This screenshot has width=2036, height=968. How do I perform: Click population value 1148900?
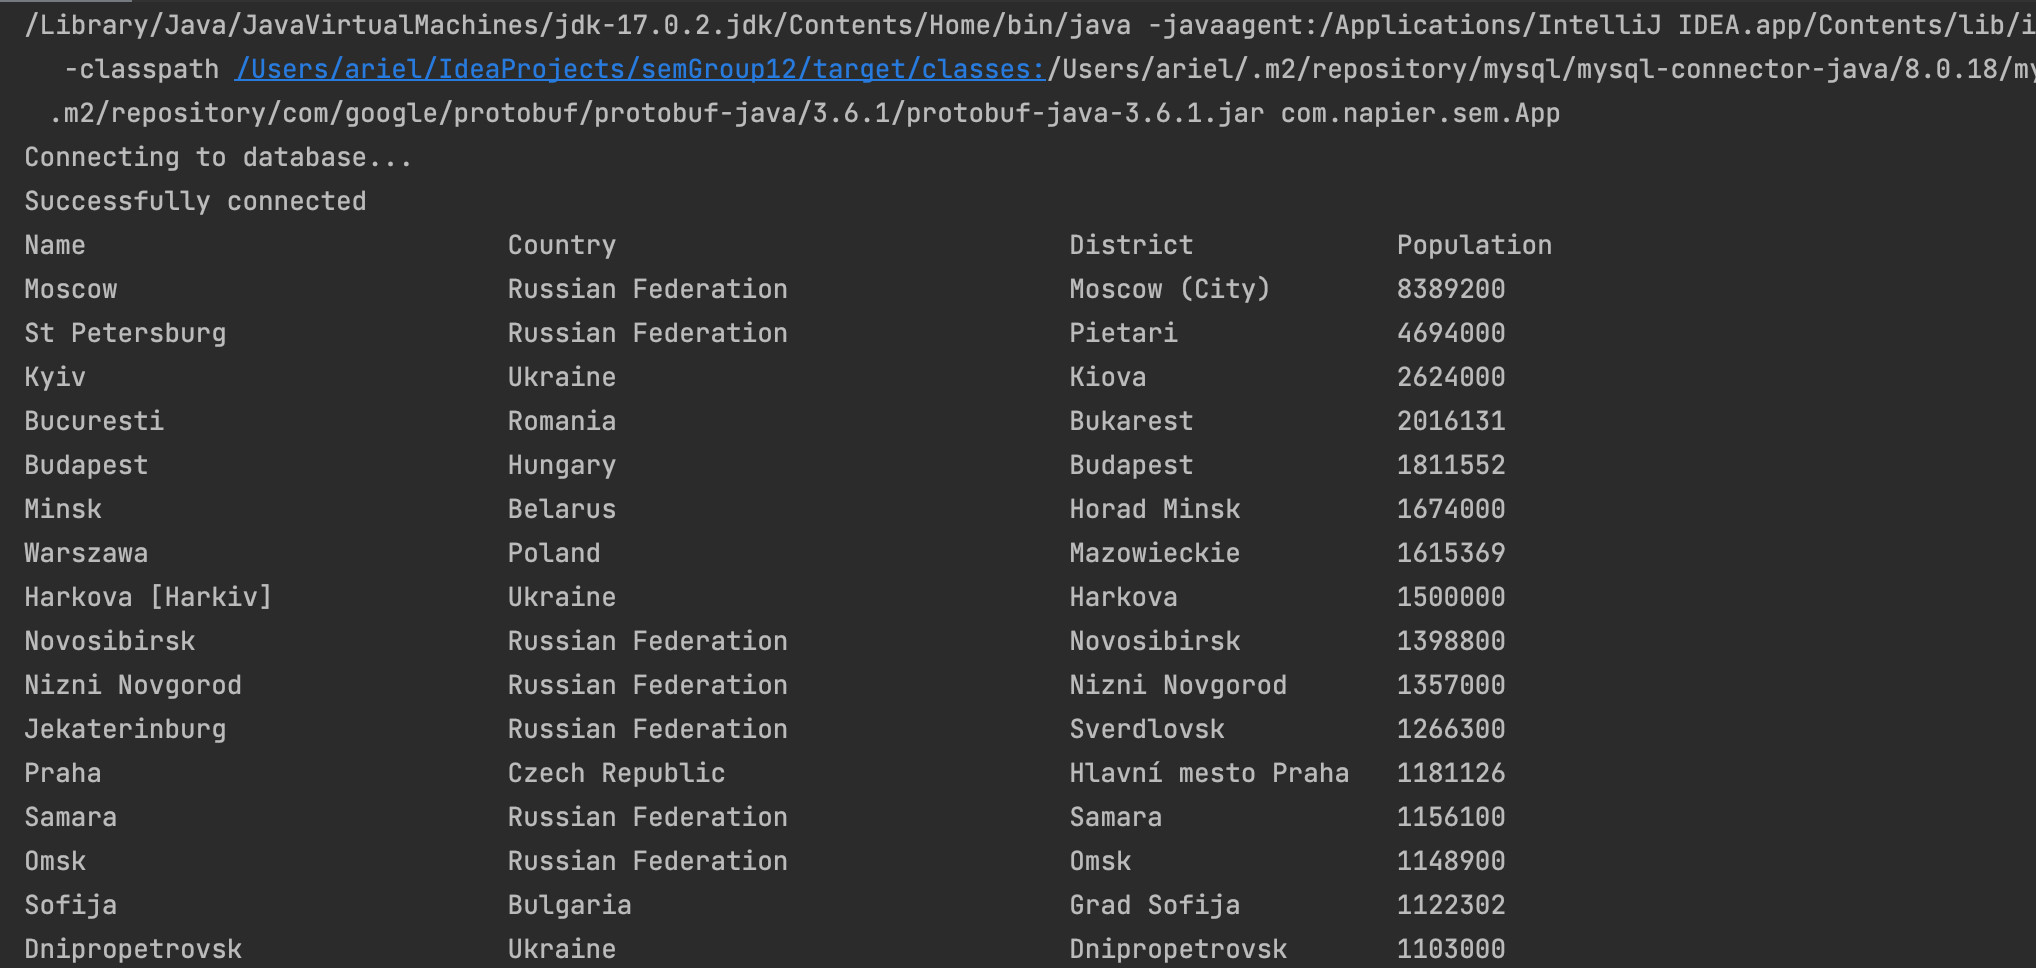coord(1451,861)
